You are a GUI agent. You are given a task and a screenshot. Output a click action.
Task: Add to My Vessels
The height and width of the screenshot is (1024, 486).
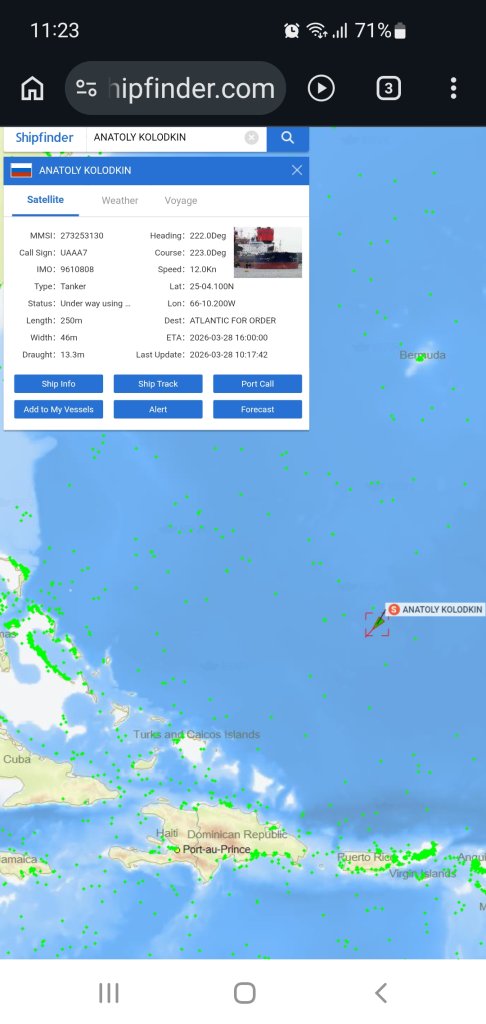(x=59, y=409)
